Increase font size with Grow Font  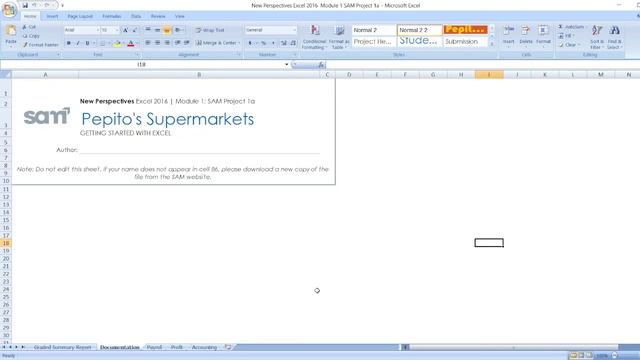[x=126, y=30]
